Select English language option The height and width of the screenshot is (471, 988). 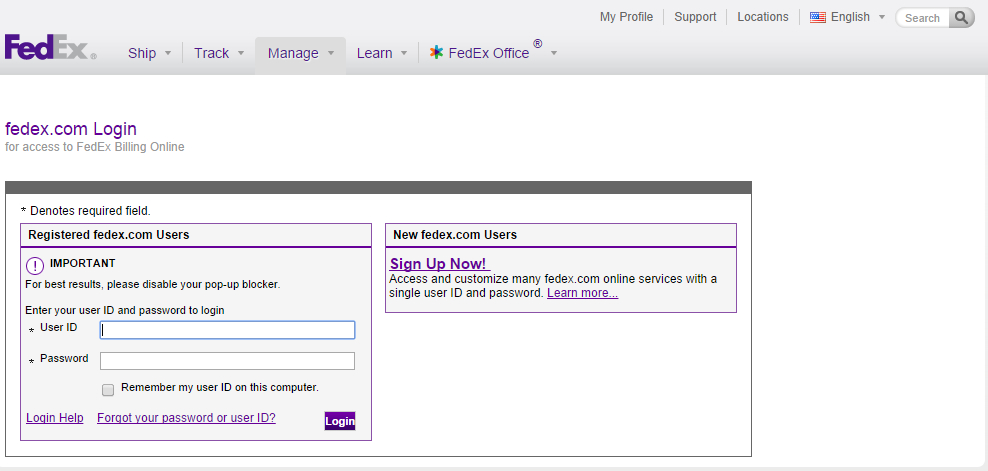pyautogui.click(x=850, y=17)
